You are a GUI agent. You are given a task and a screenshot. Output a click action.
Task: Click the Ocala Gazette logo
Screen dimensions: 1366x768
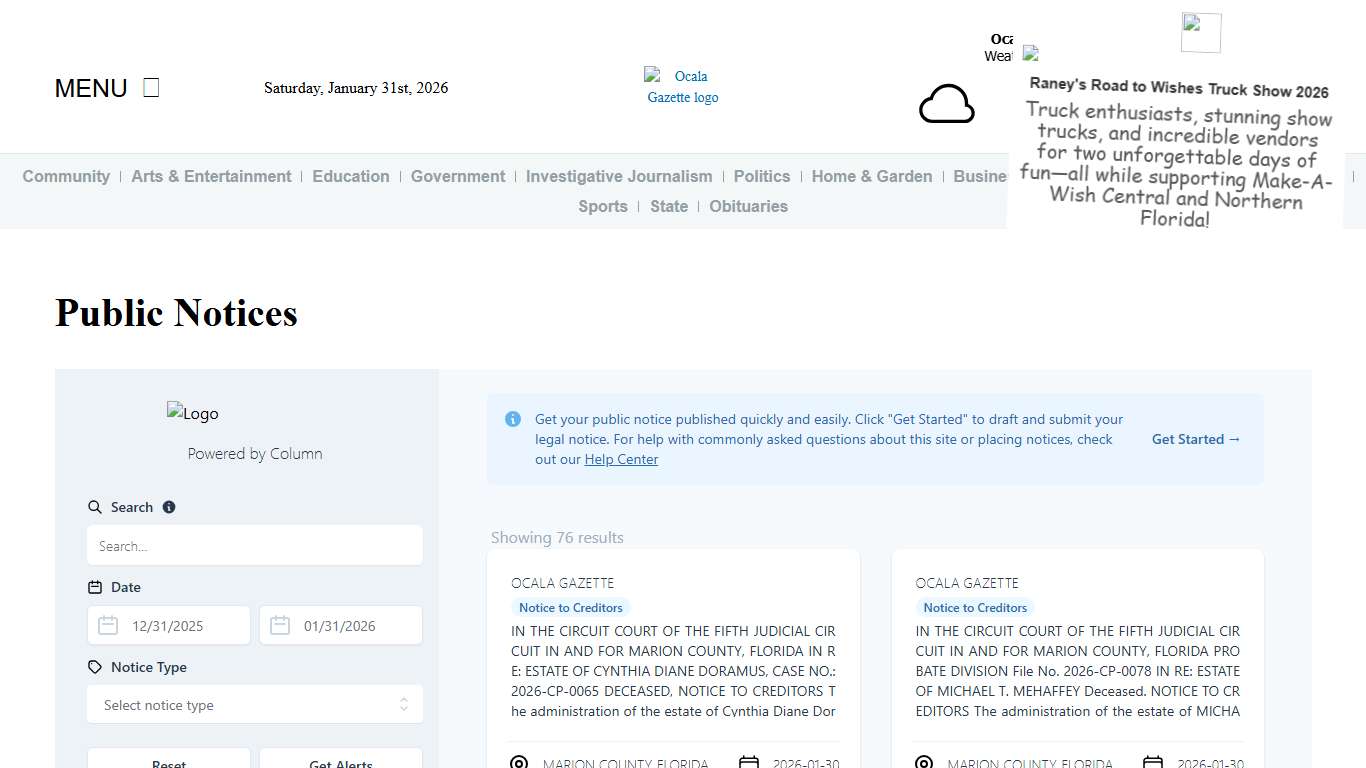point(682,87)
